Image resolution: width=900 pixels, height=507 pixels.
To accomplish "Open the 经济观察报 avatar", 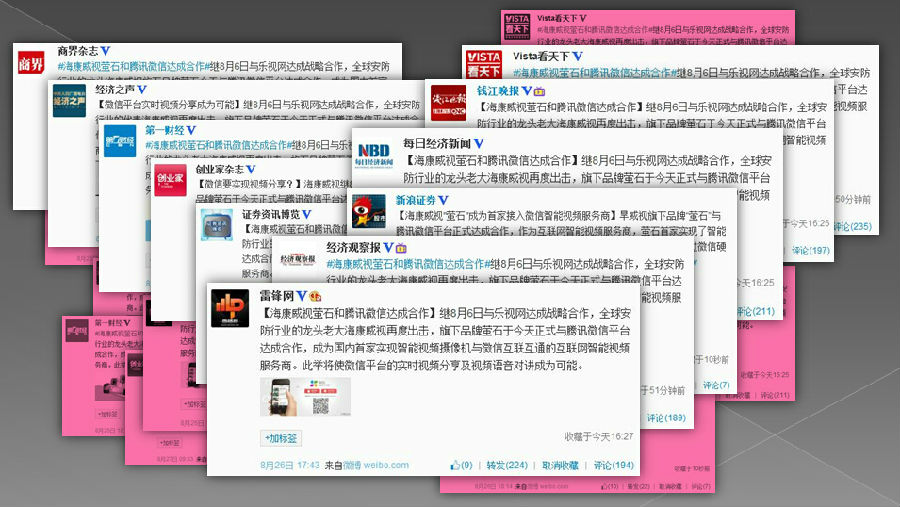I will [x=298, y=260].
